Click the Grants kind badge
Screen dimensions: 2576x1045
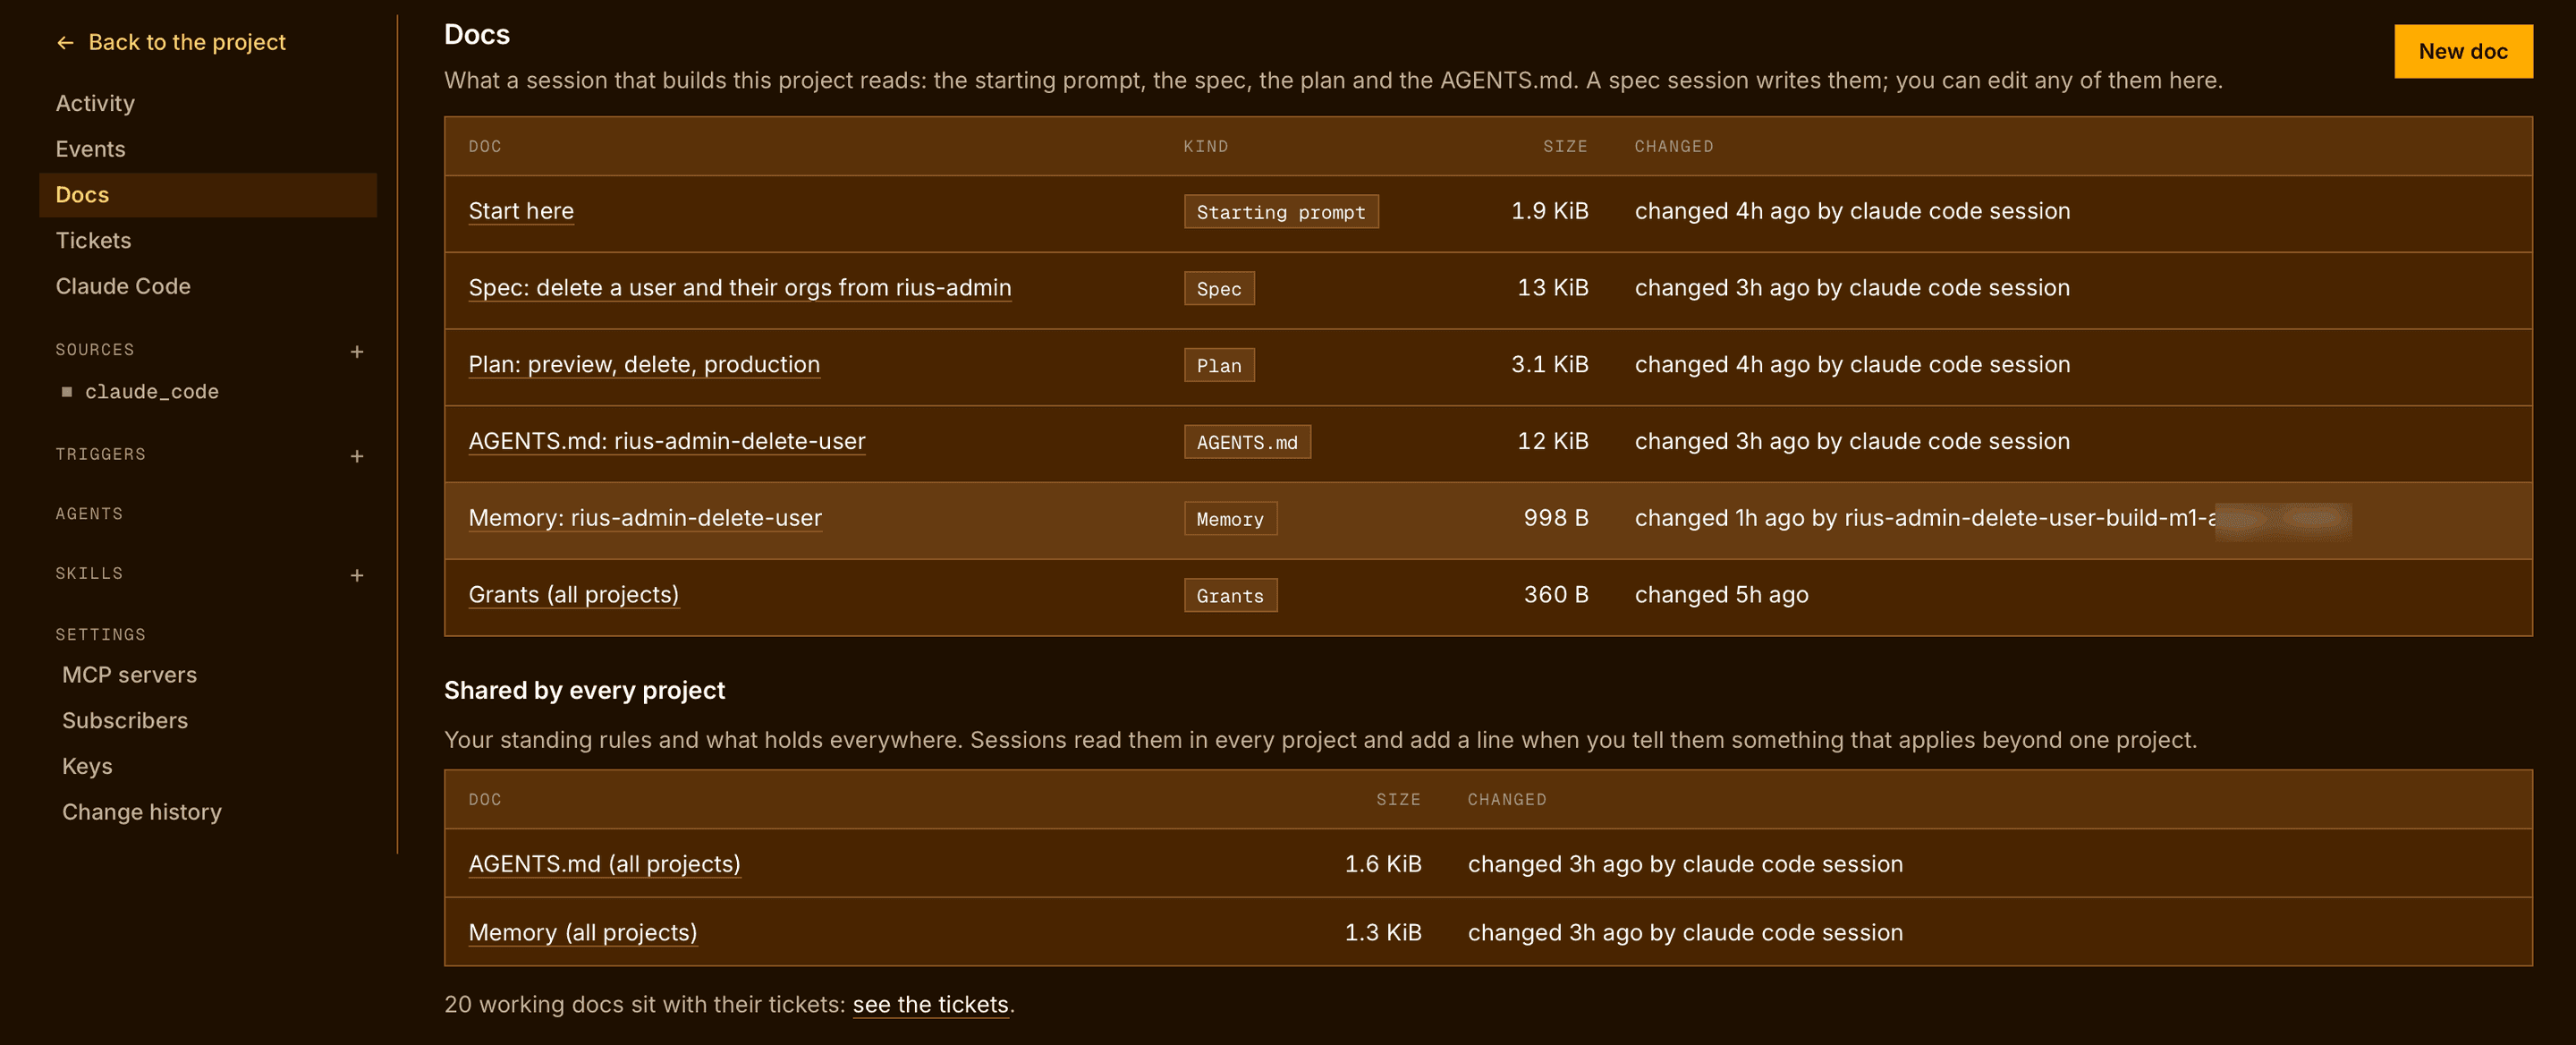[1230, 596]
